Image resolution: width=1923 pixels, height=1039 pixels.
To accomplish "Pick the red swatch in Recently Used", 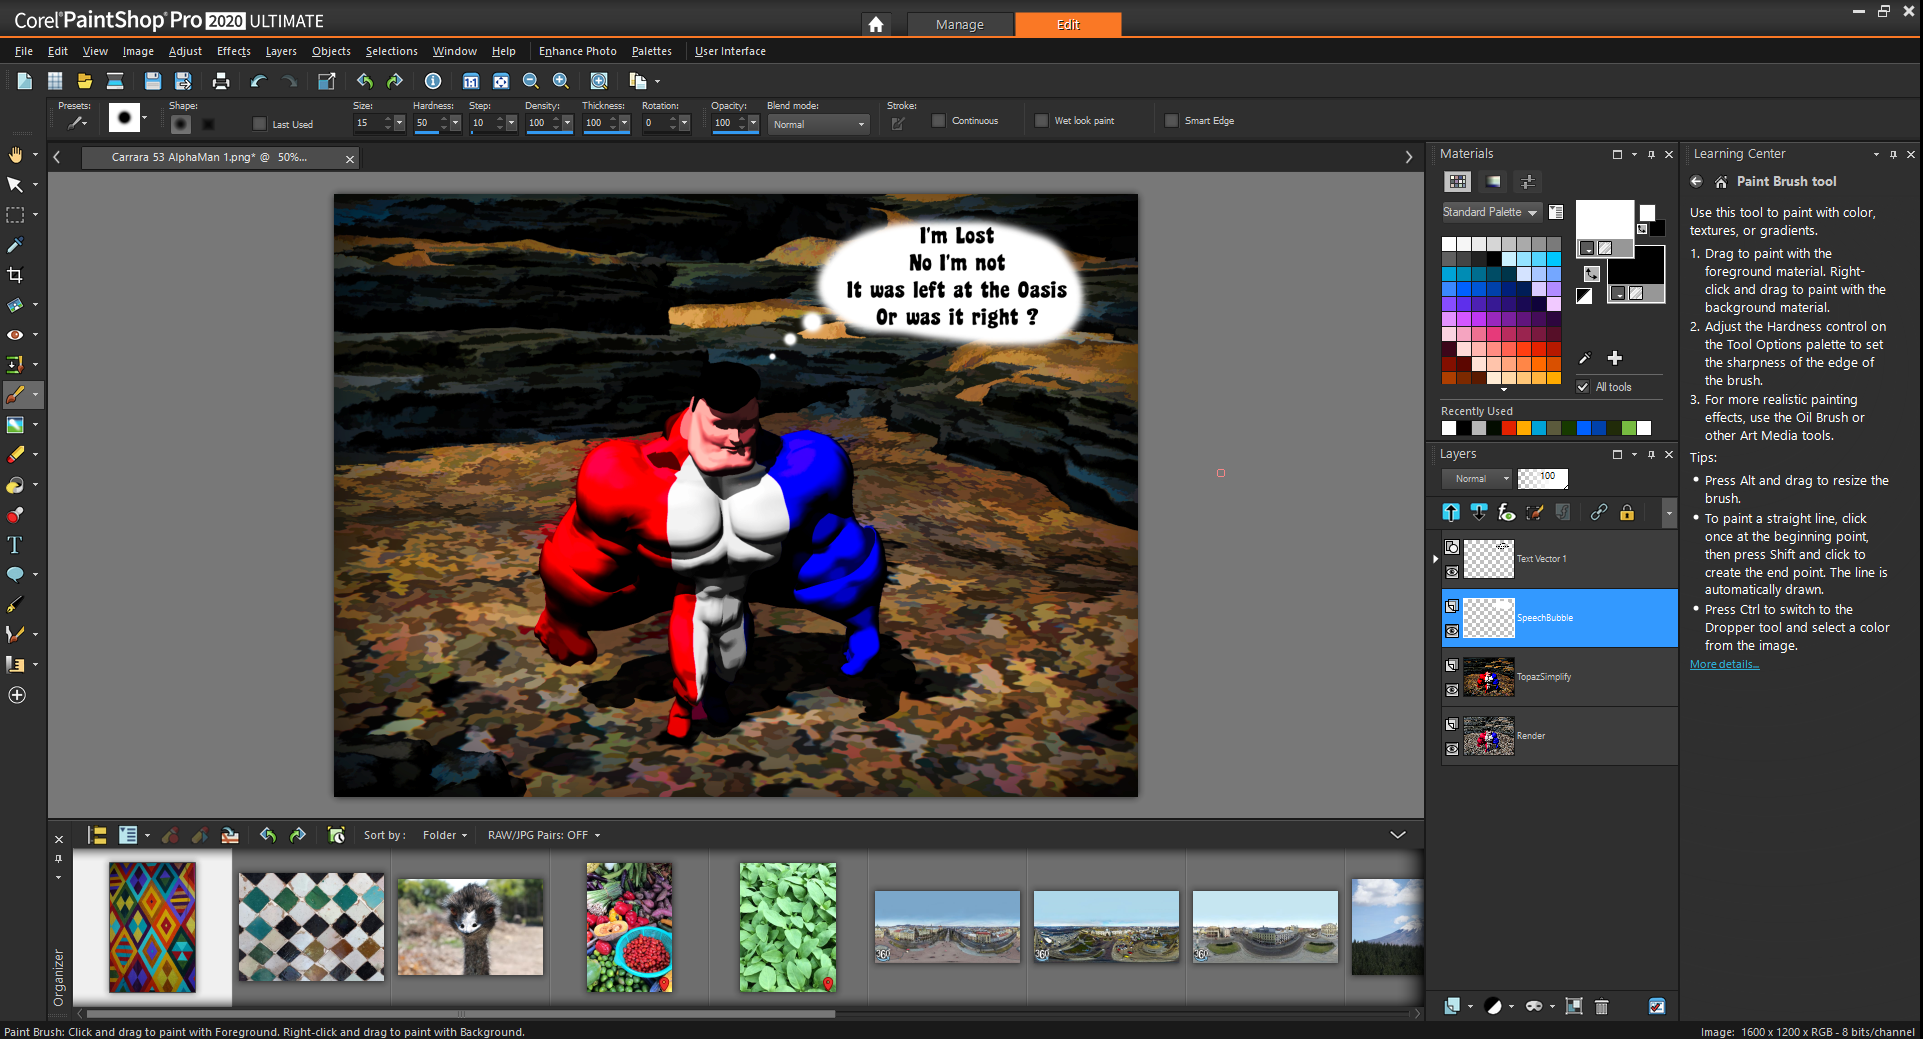I will coord(1508,428).
